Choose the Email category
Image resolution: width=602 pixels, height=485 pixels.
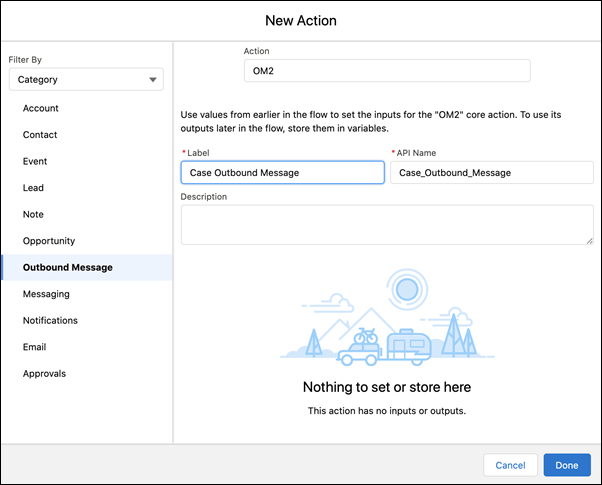(35, 347)
